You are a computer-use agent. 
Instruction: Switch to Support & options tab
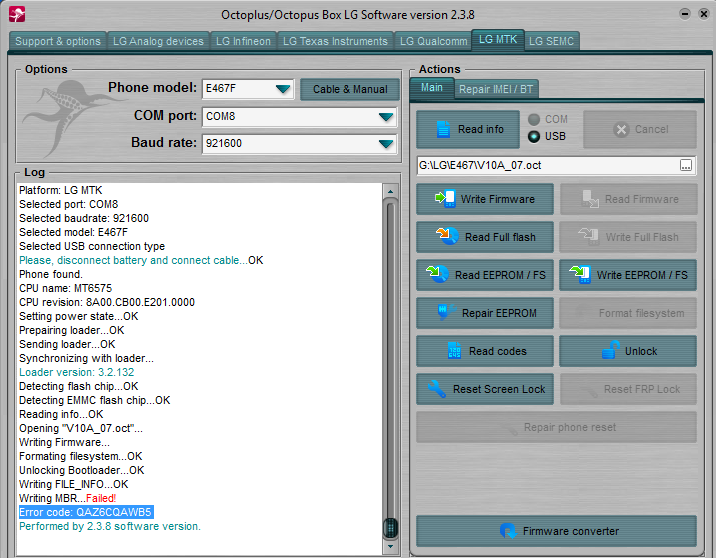click(58, 41)
